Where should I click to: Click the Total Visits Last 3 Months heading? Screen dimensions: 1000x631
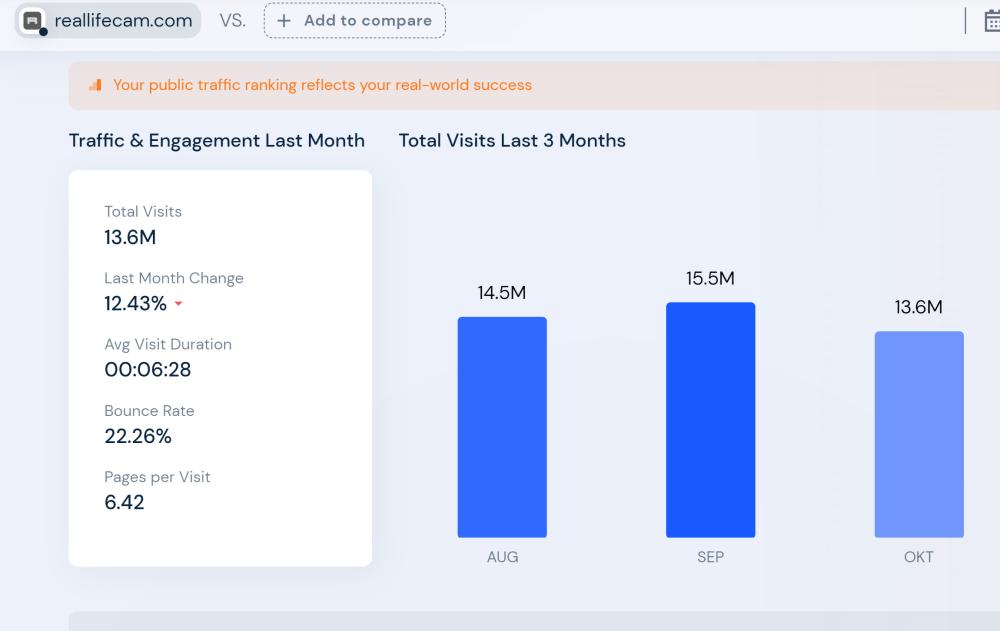(512, 141)
